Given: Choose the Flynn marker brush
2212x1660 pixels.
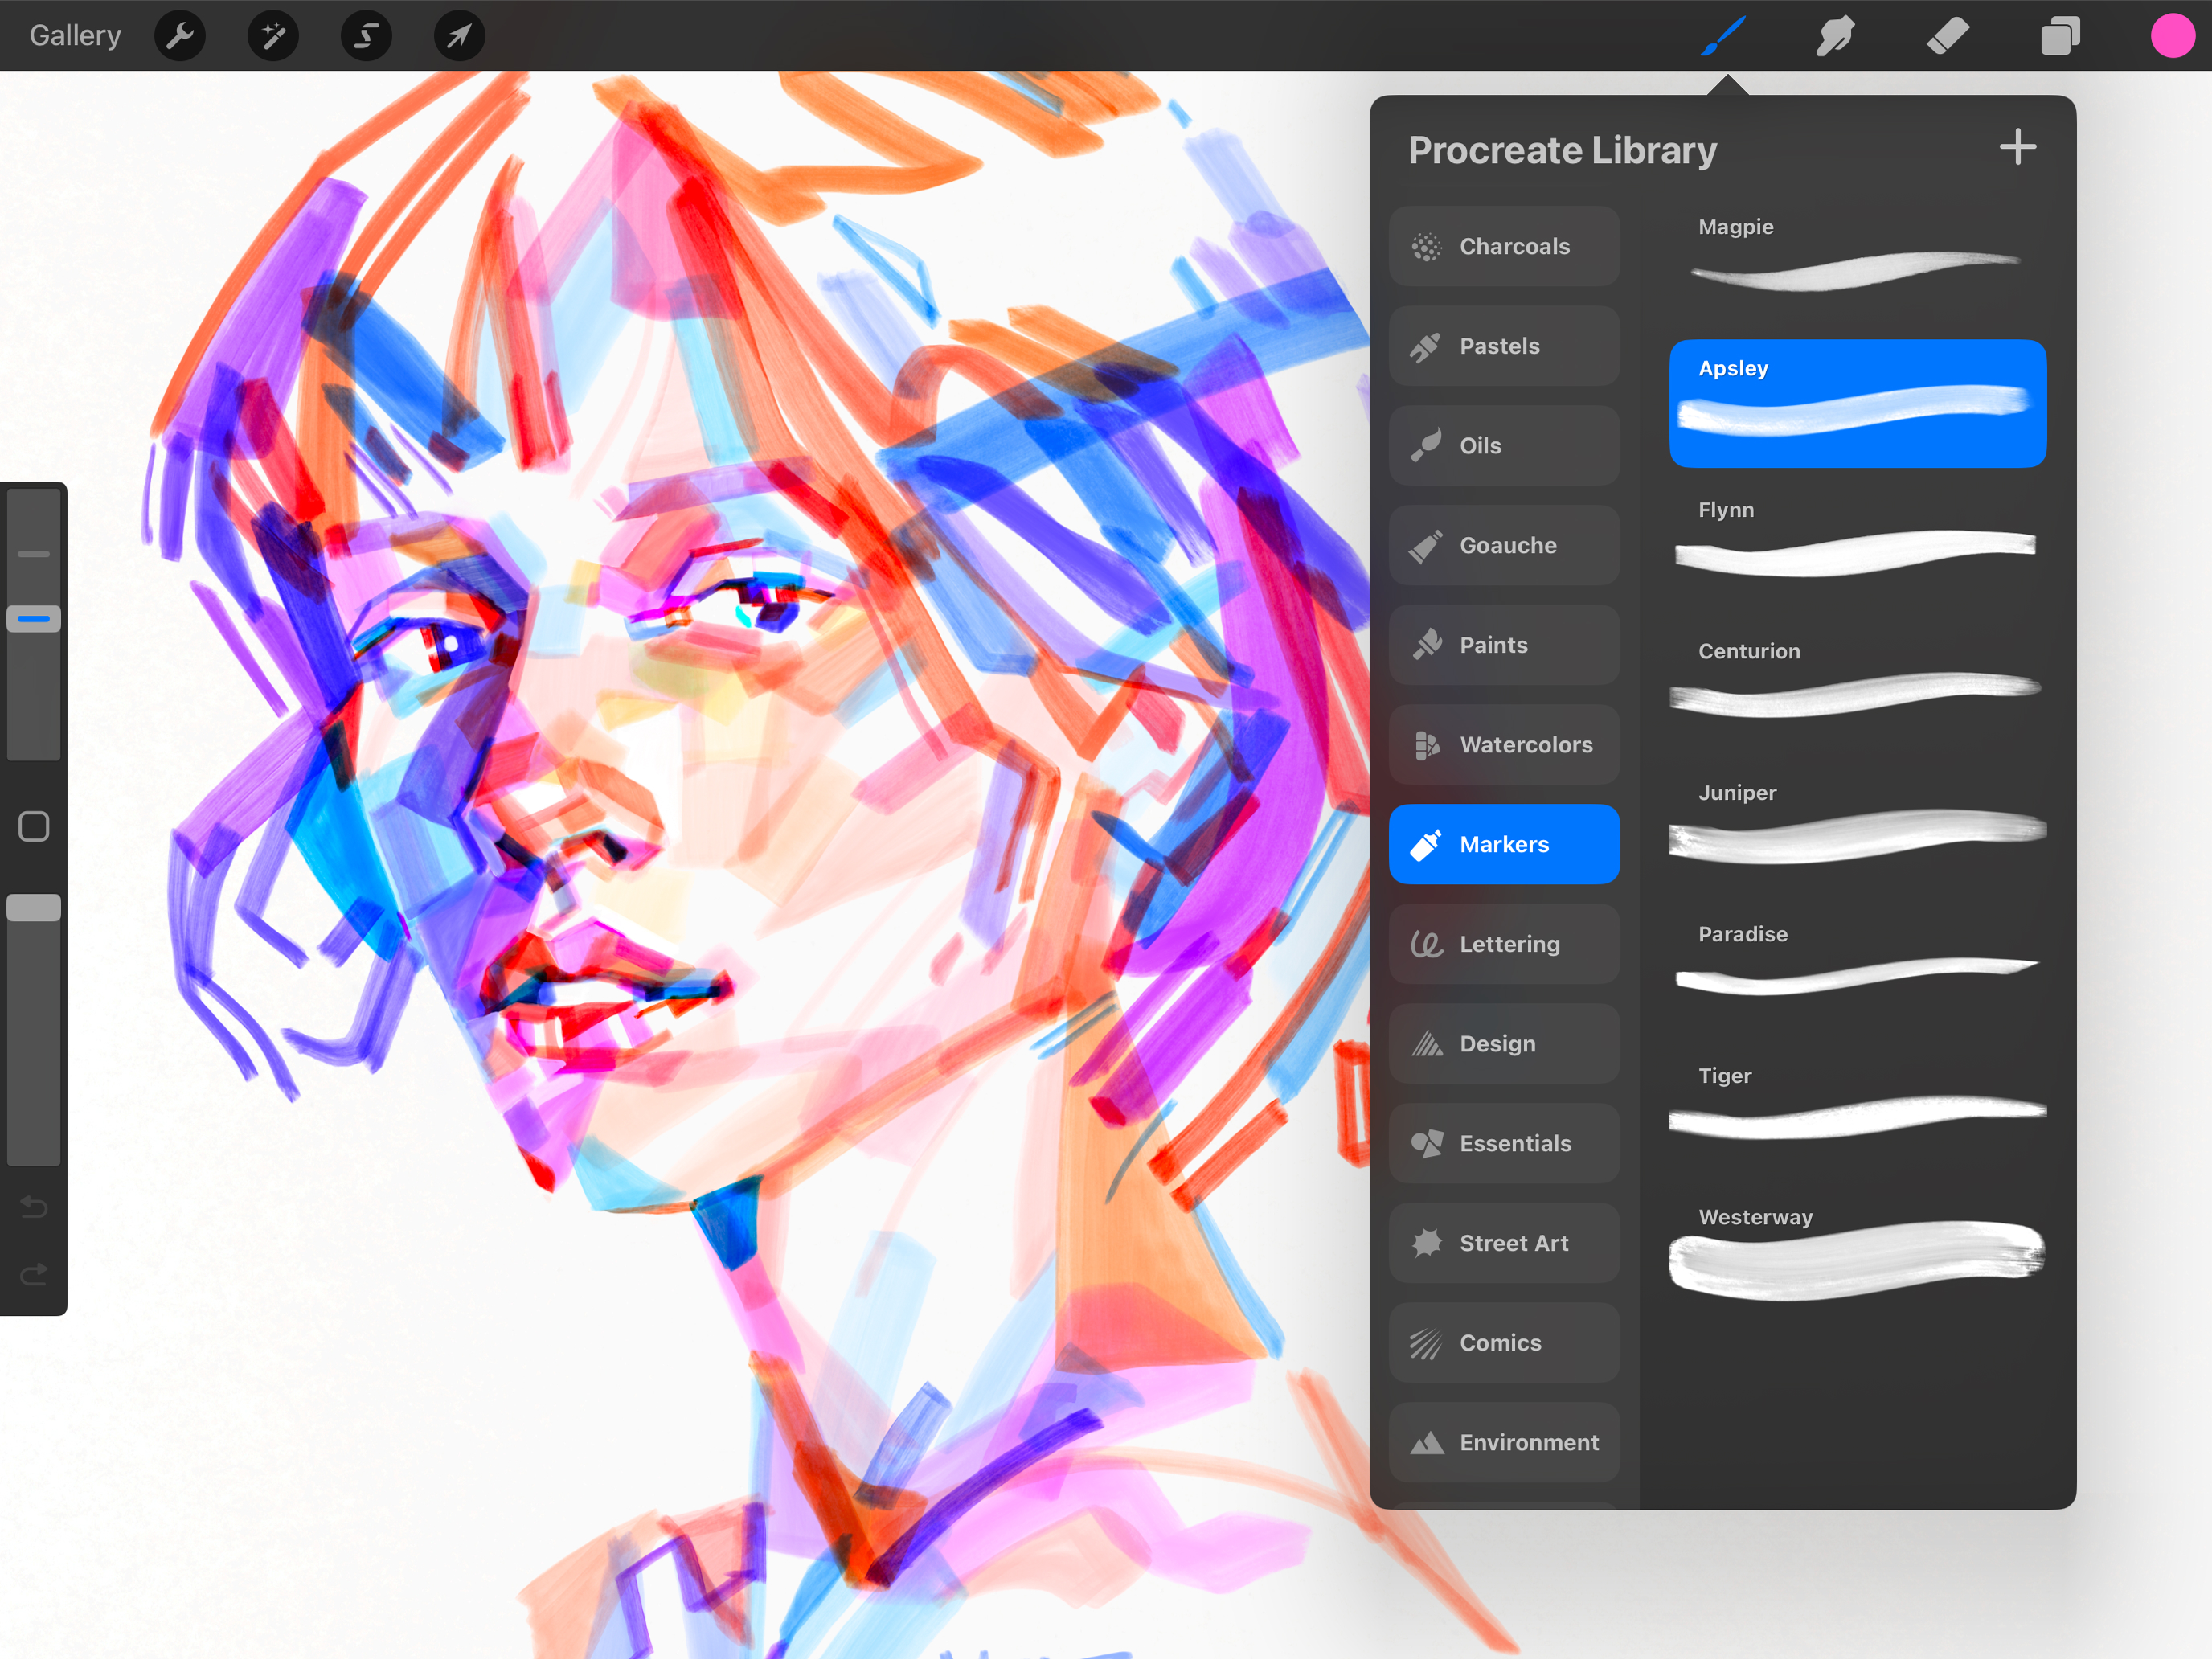Looking at the screenshot, I should [x=1858, y=545].
